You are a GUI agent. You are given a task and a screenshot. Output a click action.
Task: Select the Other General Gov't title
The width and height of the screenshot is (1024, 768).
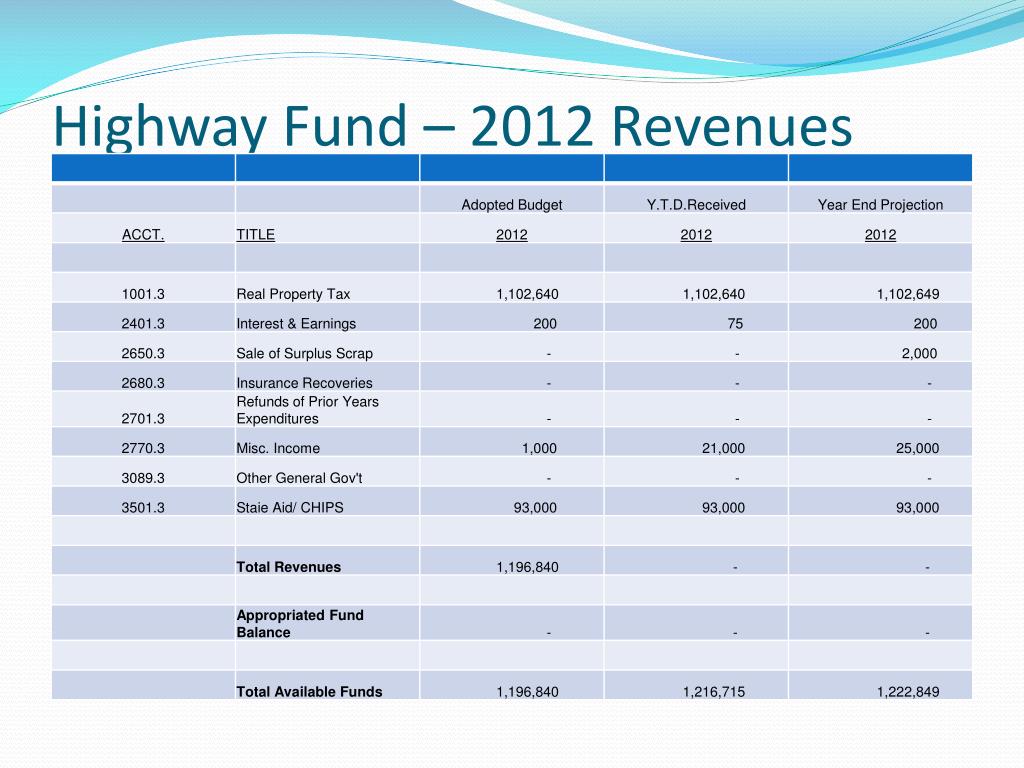click(299, 478)
